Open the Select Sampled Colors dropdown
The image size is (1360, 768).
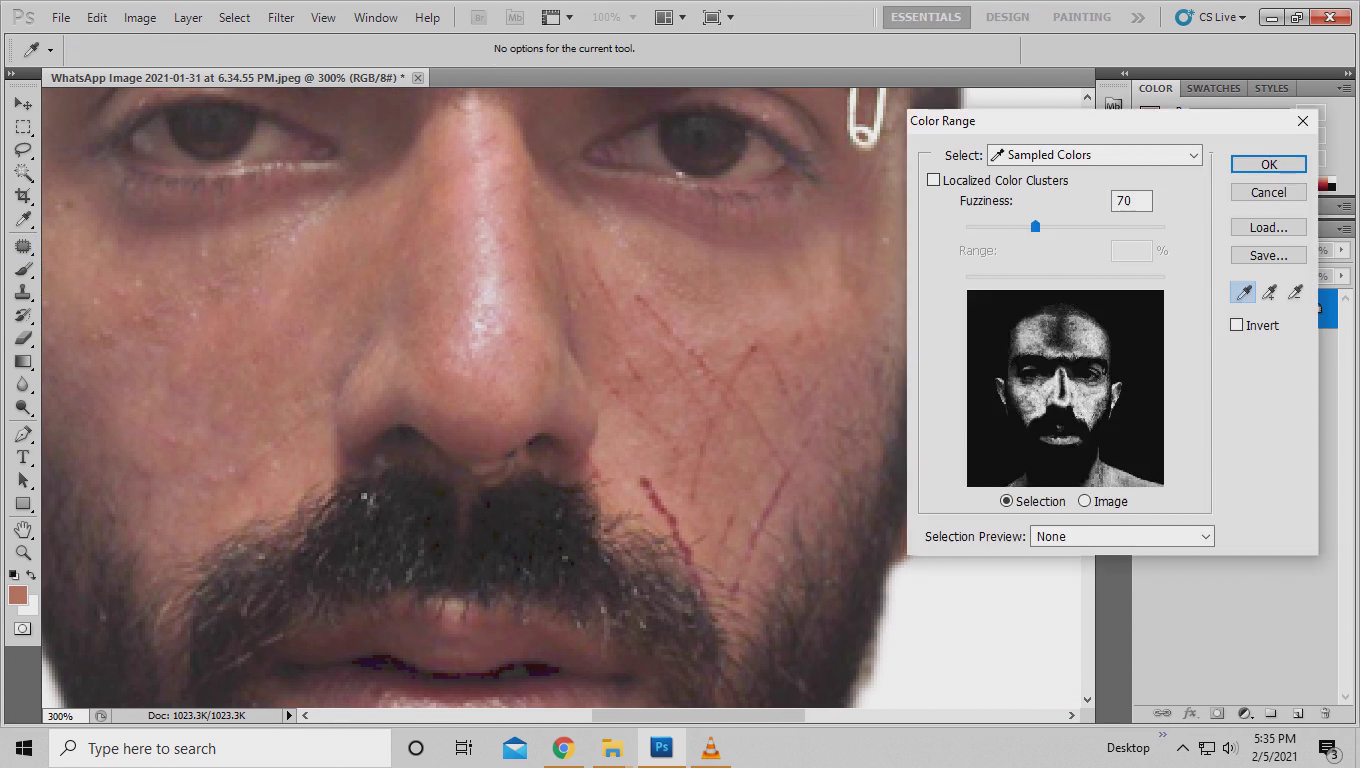click(x=1094, y=155)
